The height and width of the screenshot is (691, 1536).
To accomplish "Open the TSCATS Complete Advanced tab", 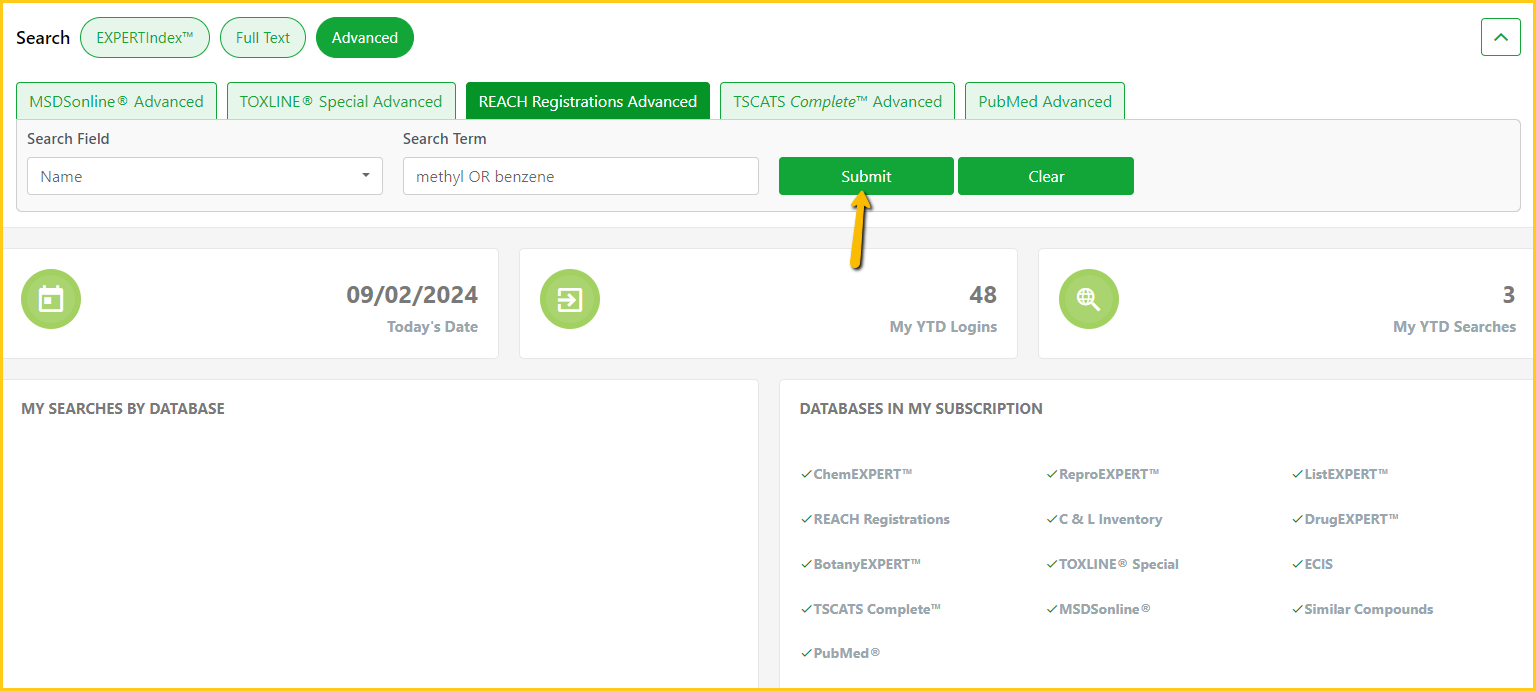I will [837, 101].
